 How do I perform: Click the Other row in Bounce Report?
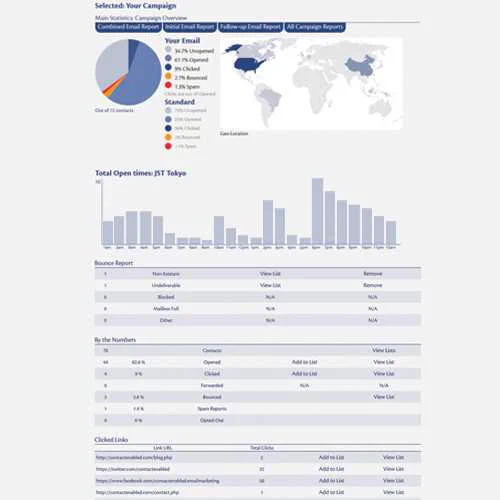point(258,320)
